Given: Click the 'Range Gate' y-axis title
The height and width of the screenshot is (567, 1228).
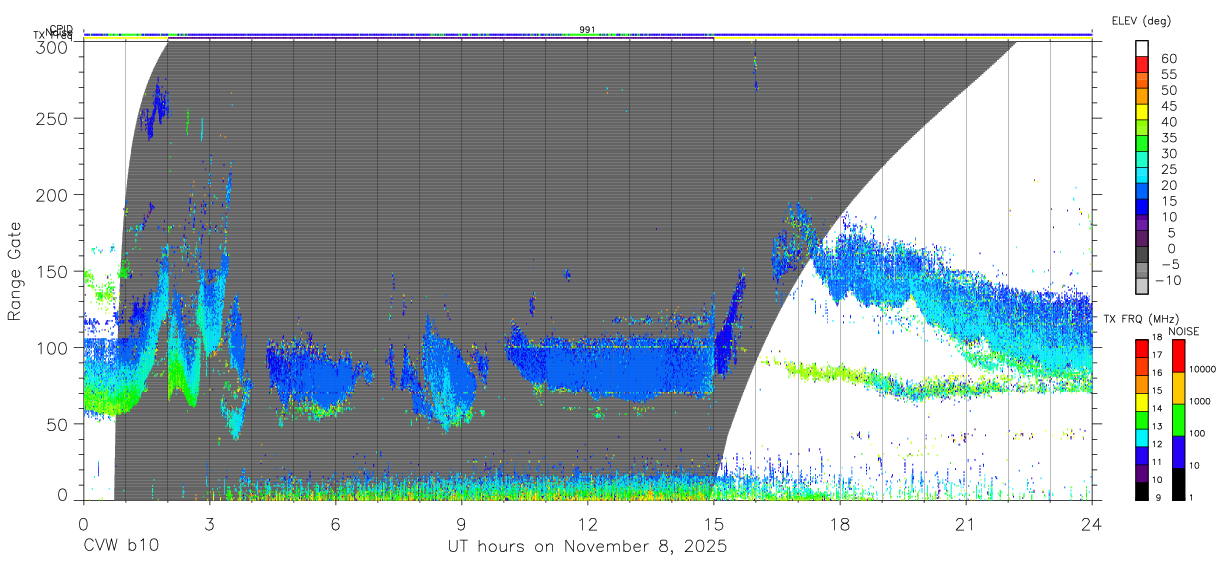Looking at the screenshot, I should pyautogui.click(x=15, y=272).
